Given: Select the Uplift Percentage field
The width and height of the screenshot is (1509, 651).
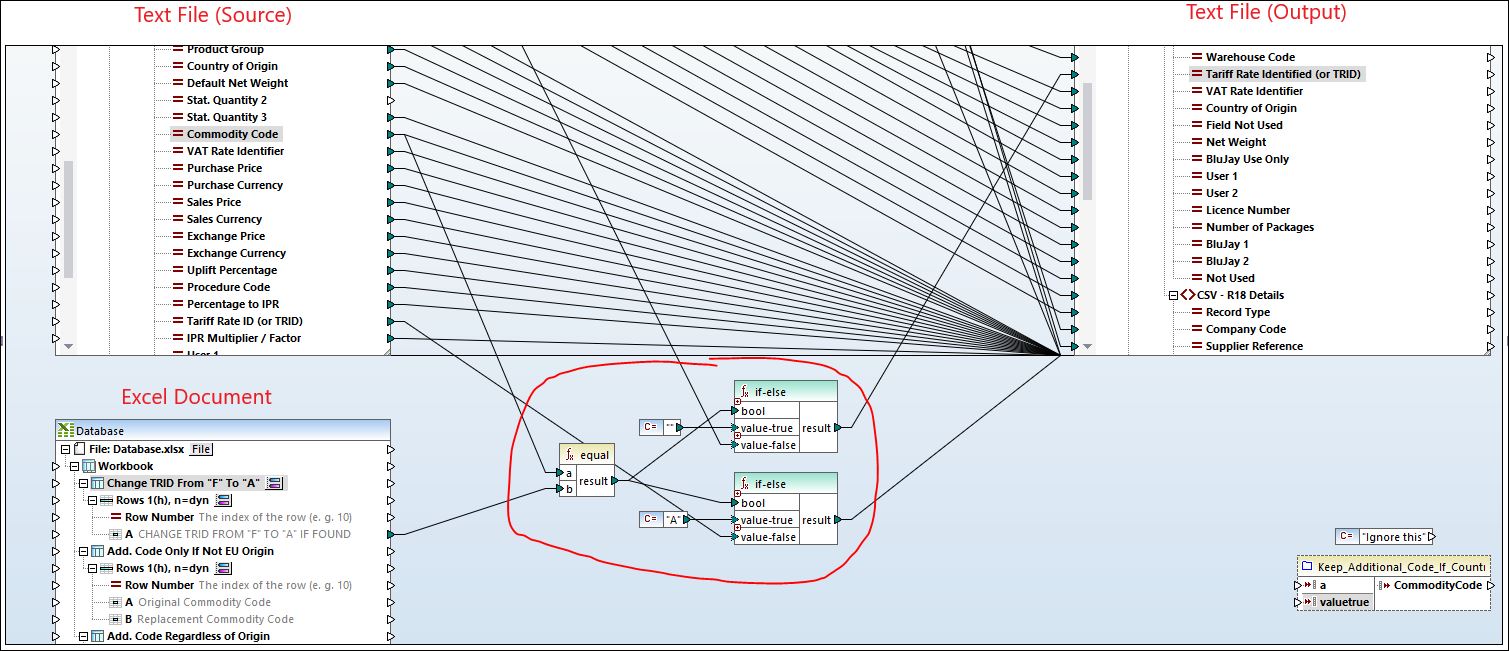Looking at the screenshot, I should pos(232,270).
